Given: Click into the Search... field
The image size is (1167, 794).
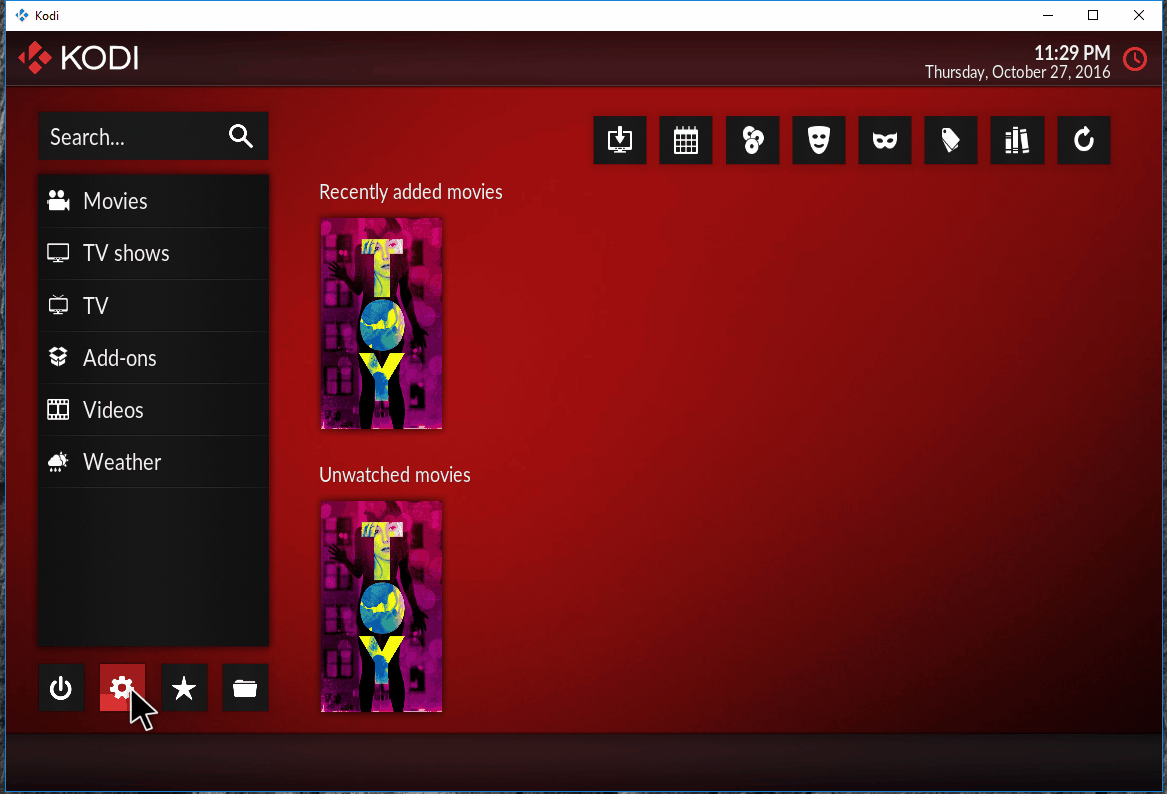Looking at the screenshot, I should pos(153,136).
